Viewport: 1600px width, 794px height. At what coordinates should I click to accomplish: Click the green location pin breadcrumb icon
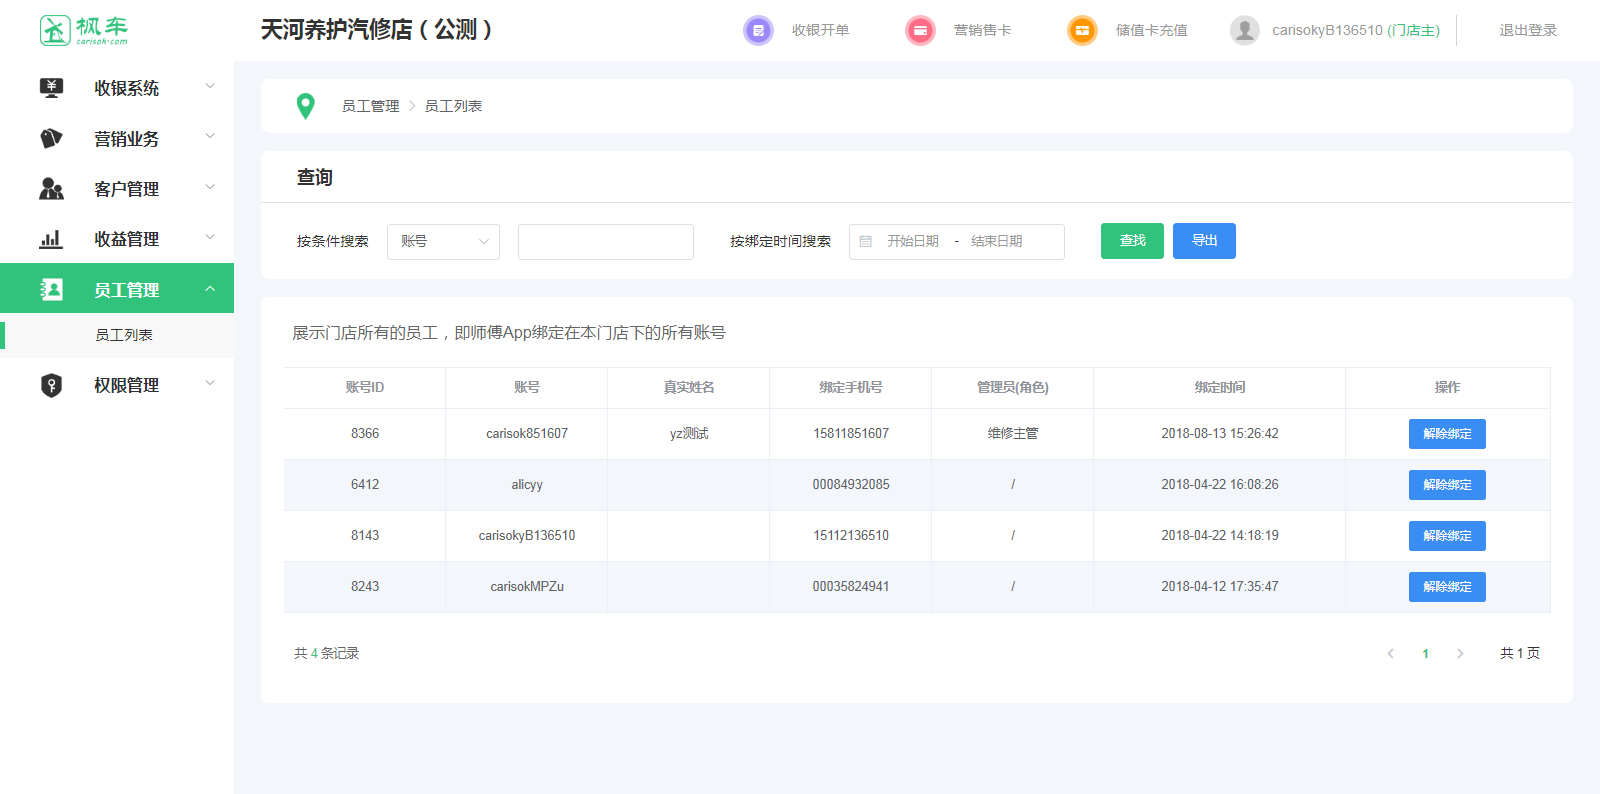pyautogui.click(x=306, y=106)
